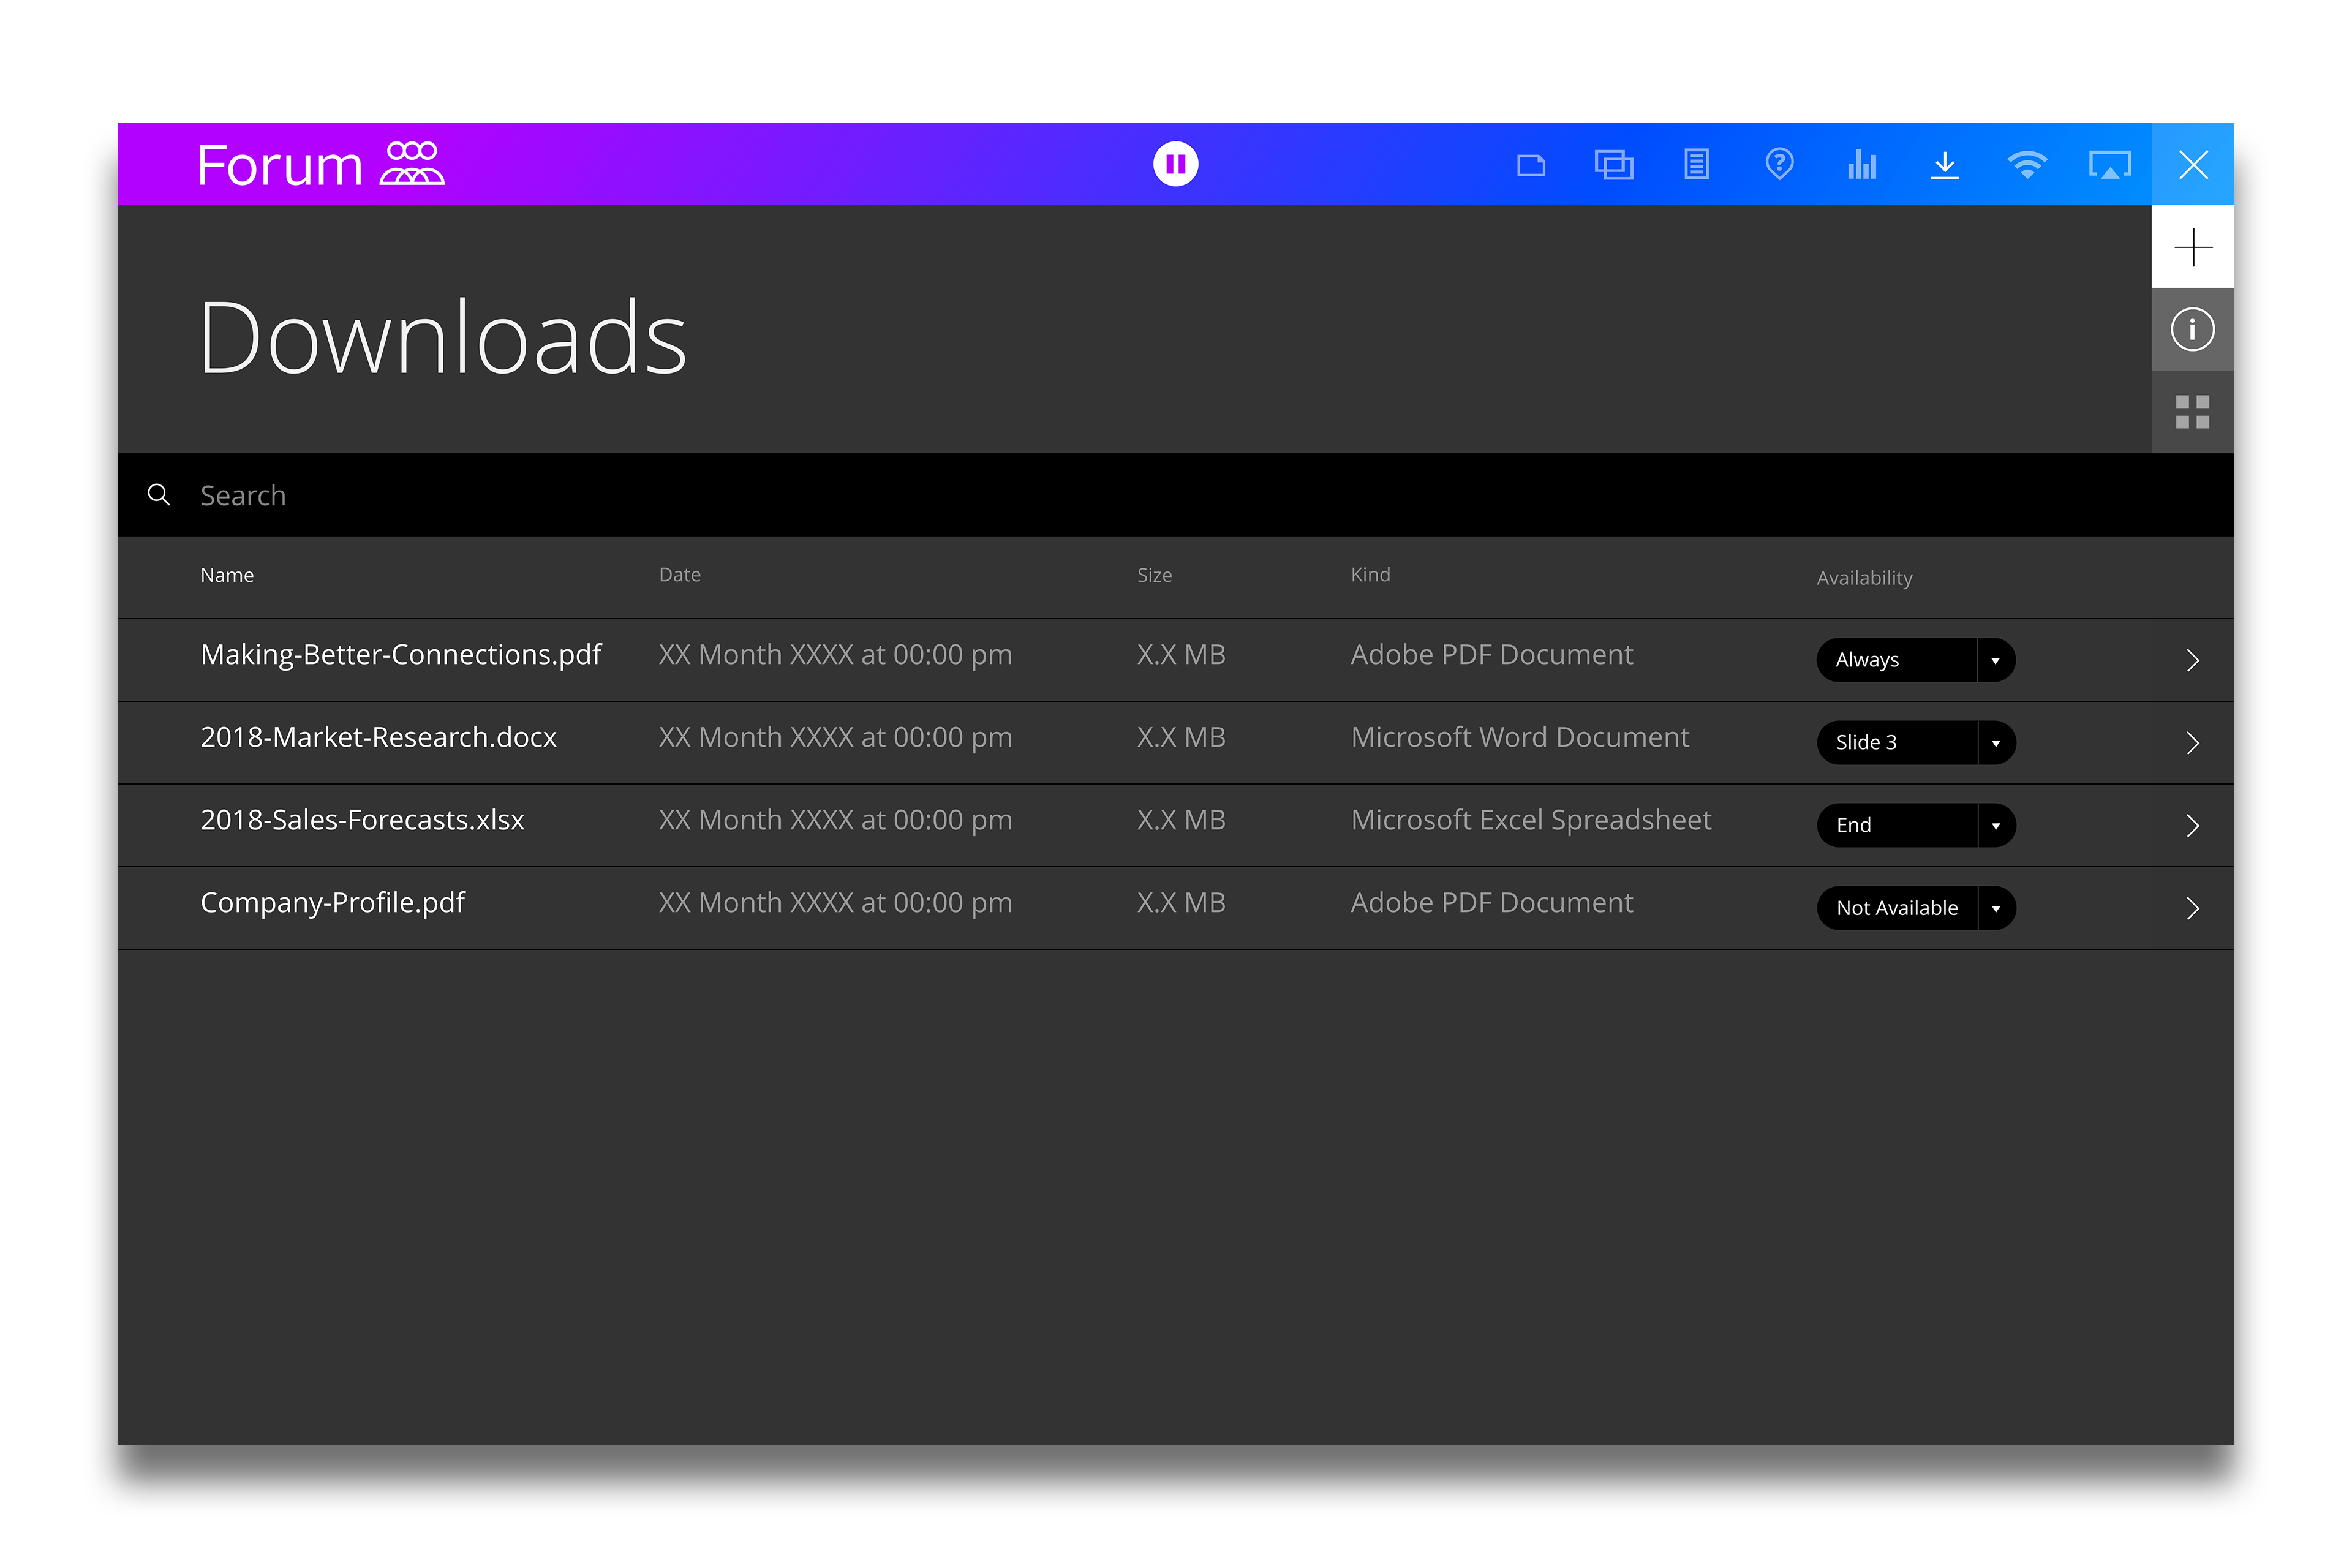Select file 2018-Sales-Forecasts.xlsx
The image size is (2352, 1568).
pos(362,820)
